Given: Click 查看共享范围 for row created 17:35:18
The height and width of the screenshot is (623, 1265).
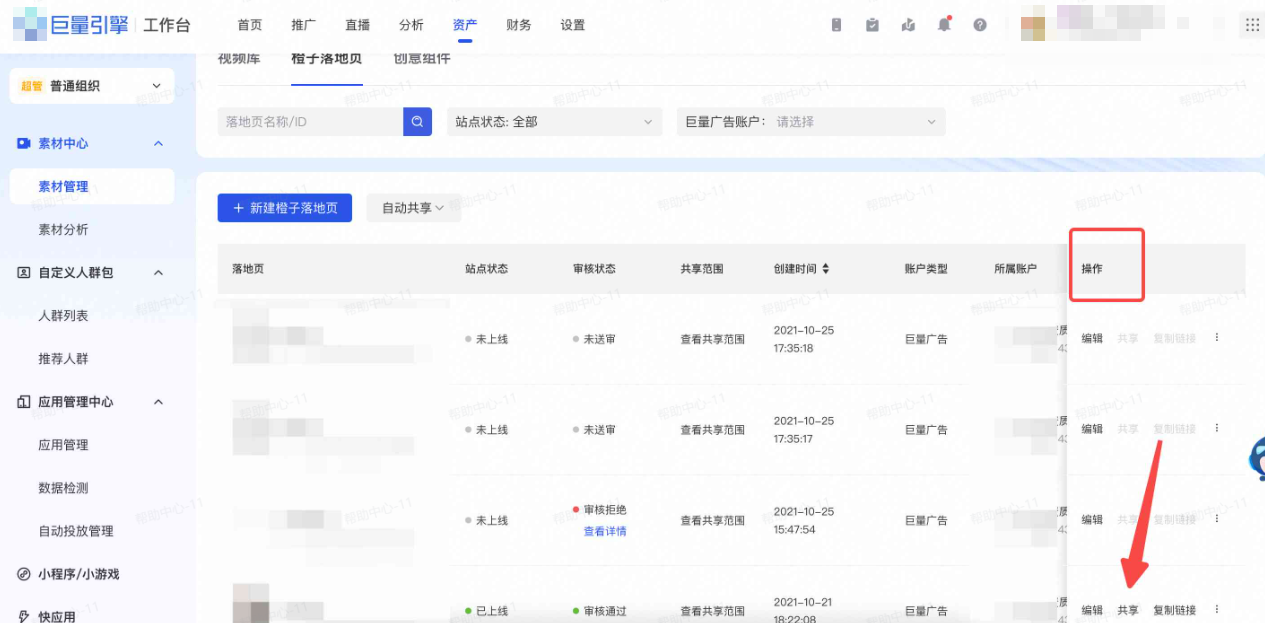Looking at the screenshot, I should (x=712, y=339).
